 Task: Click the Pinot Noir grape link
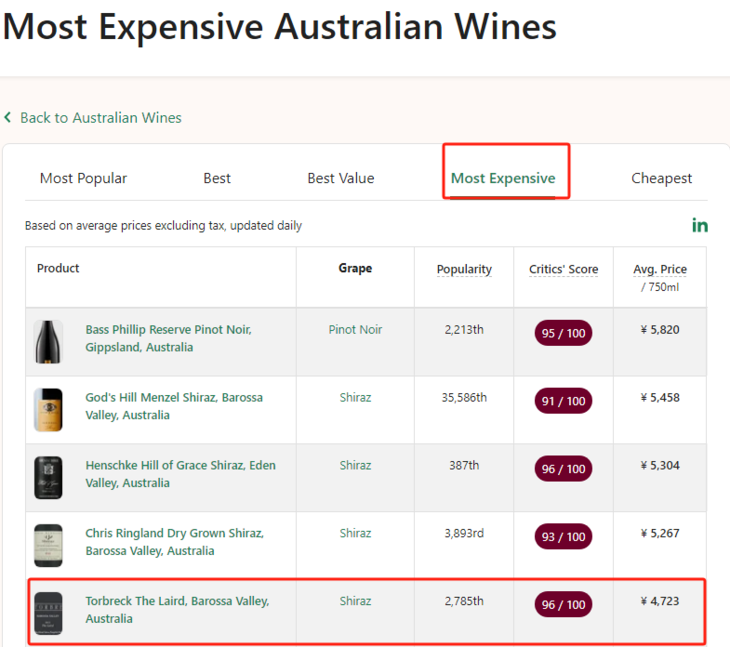pos(355,330)
